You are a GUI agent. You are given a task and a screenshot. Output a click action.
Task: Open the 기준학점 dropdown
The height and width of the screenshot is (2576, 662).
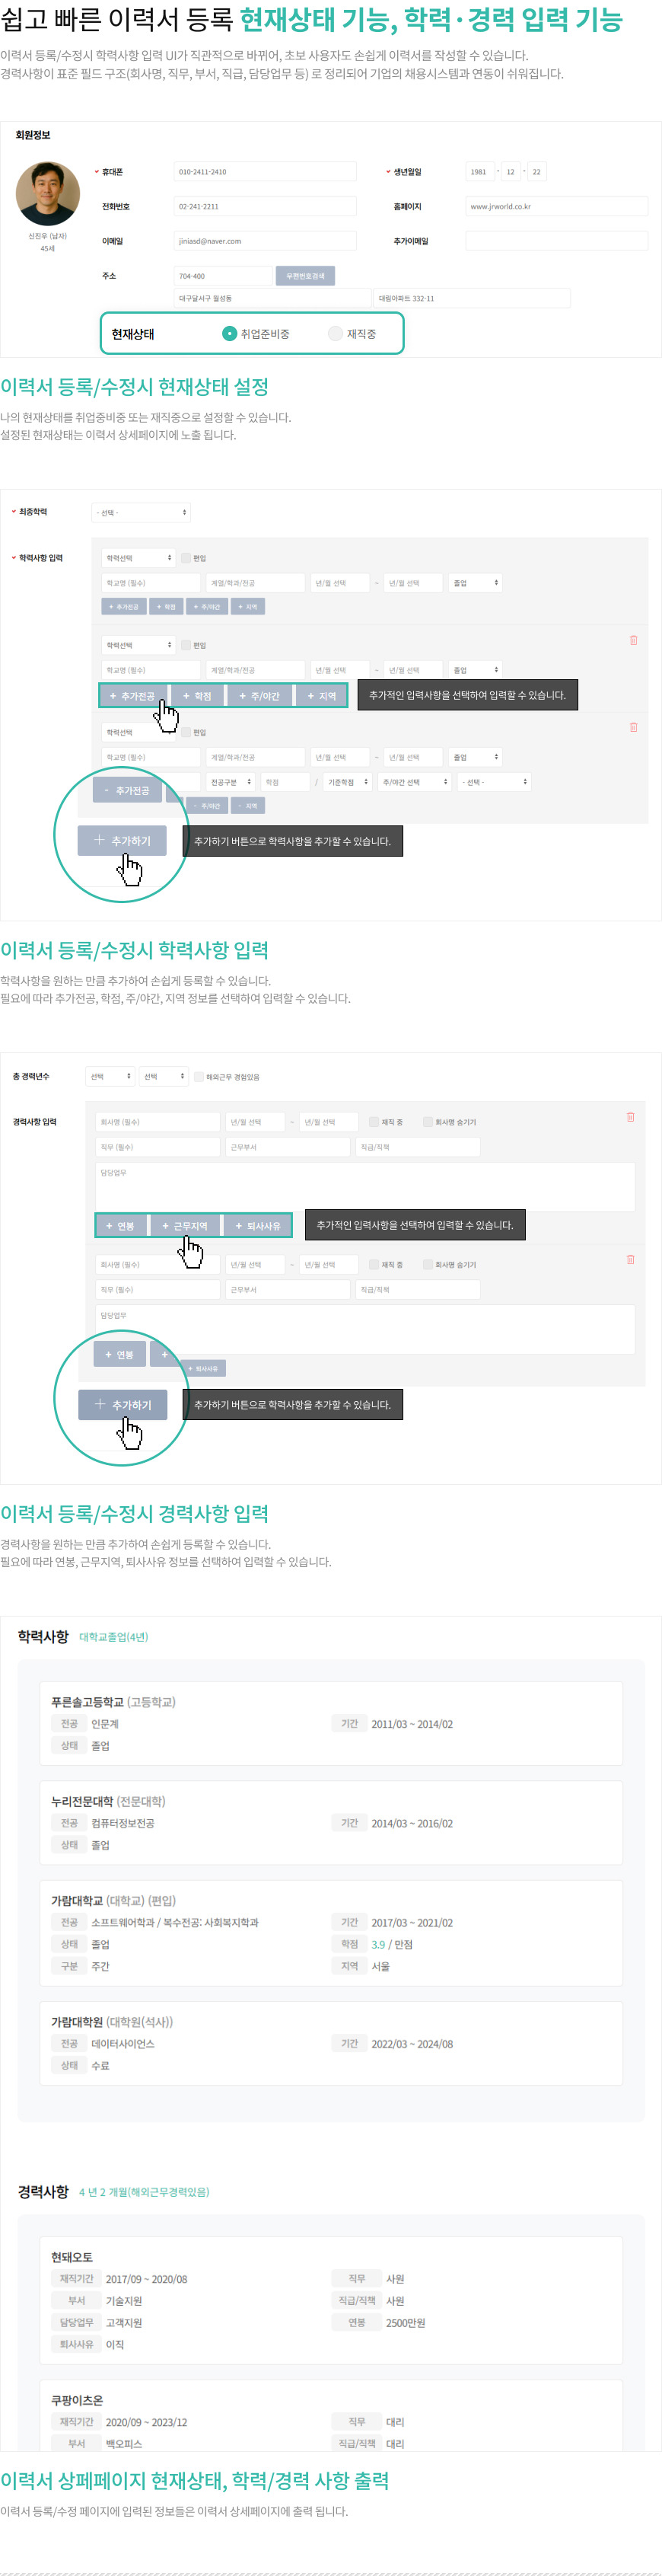click(x=348, y=782)
